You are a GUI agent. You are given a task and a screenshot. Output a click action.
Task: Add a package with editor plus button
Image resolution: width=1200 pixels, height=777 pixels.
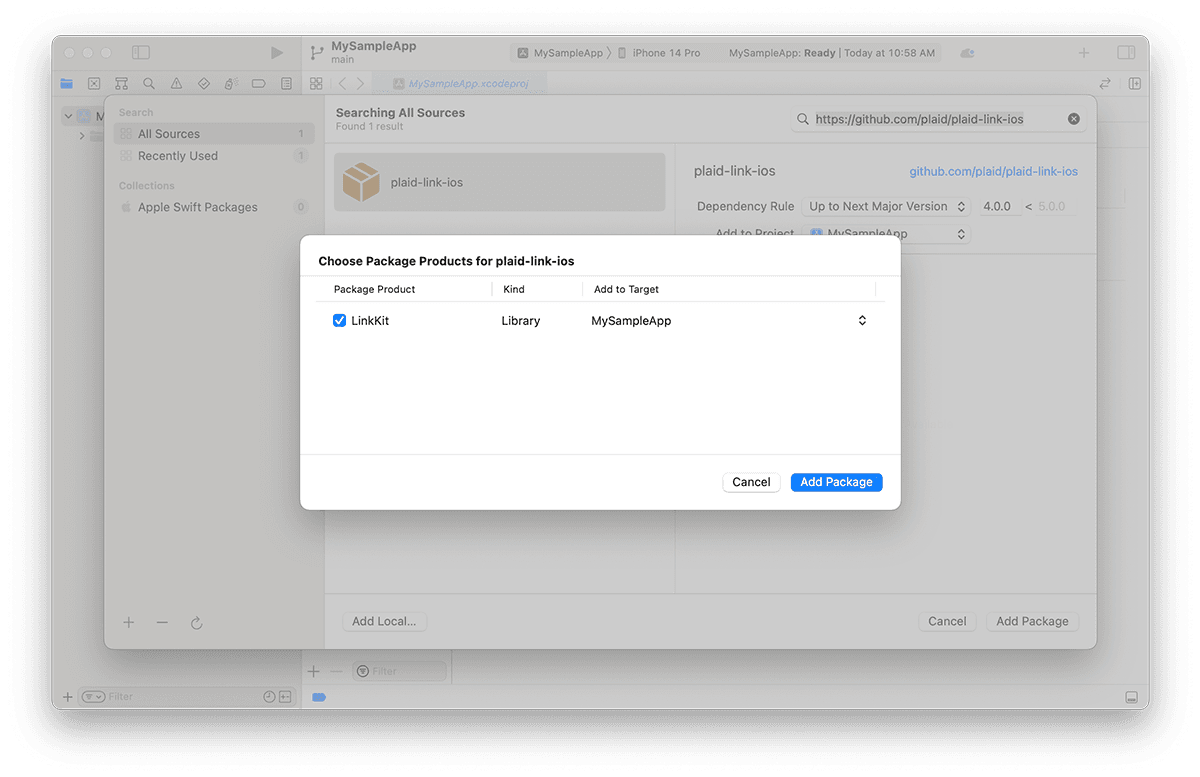click(x=313, y=671)
